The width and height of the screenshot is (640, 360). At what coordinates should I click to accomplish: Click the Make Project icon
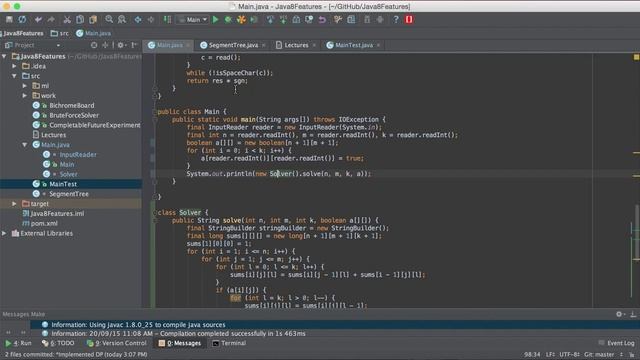(x=167, y=19)
